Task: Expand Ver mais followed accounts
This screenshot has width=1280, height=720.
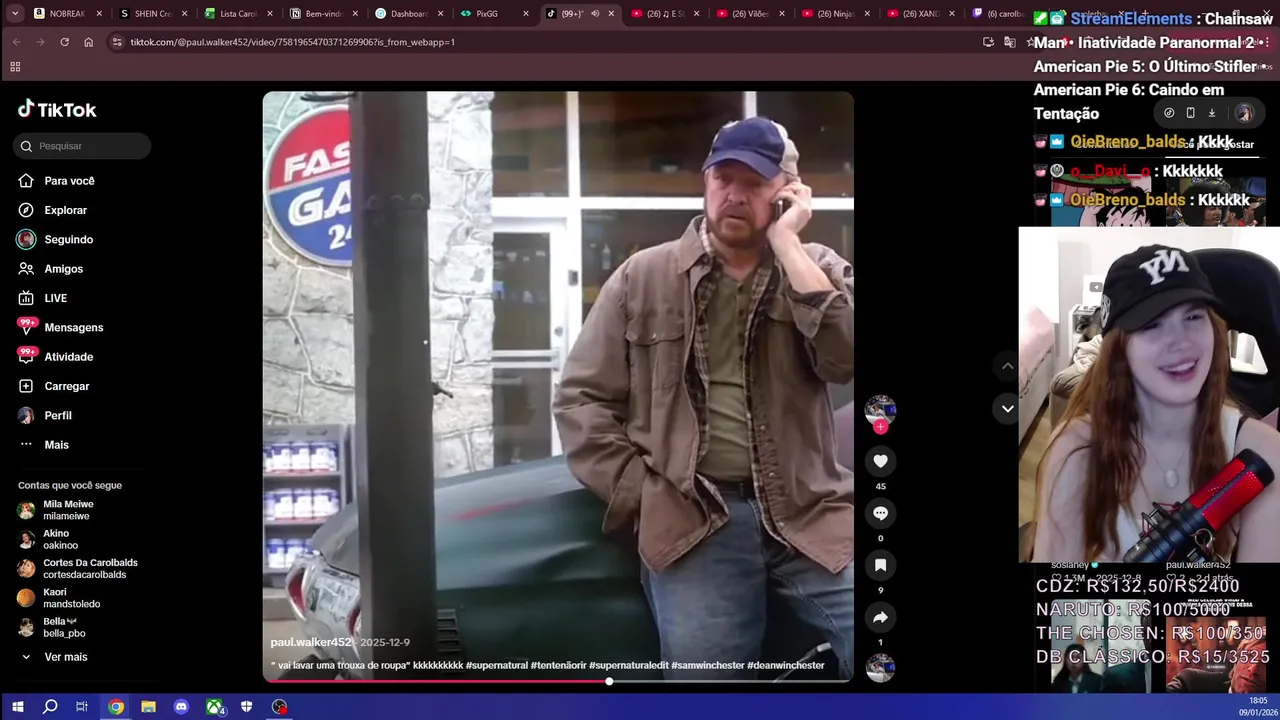Action: [55, 657]
